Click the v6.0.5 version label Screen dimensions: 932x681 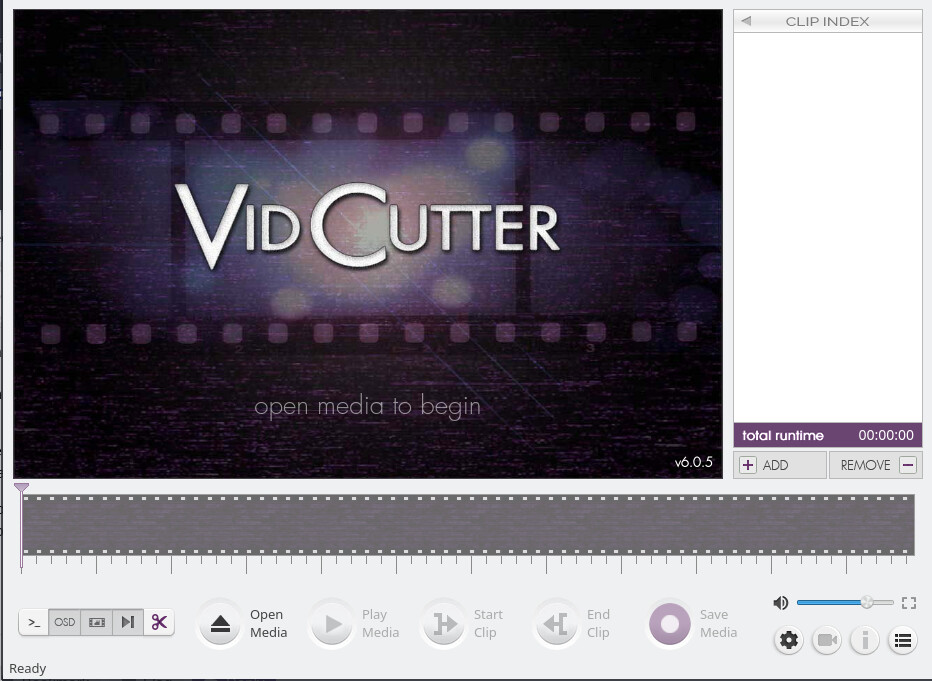pyautogui.click(x=693, y=462)
